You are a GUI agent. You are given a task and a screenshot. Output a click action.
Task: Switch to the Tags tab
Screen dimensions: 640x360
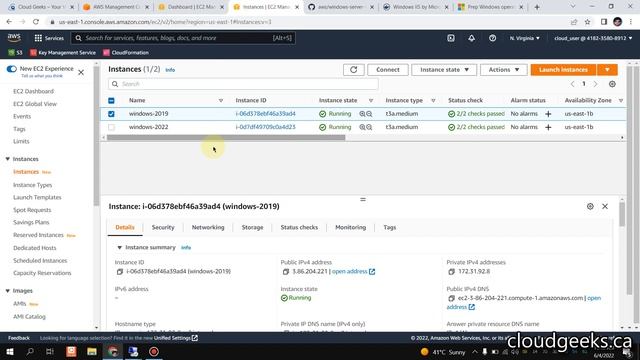point(389,227)
